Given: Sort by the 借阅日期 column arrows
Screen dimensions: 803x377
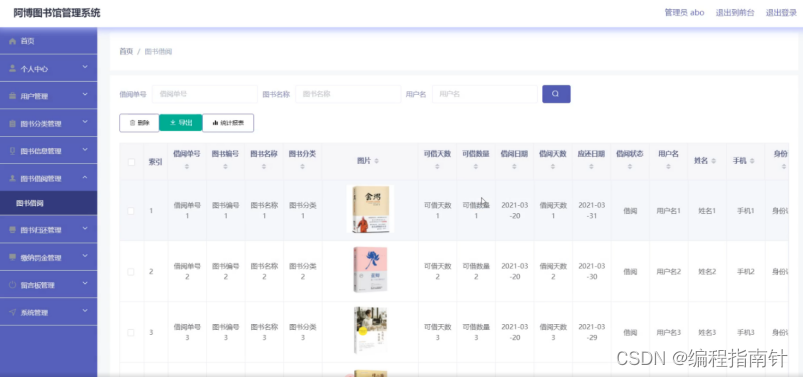Looking at the screenshot, I should tap(514, 166).
